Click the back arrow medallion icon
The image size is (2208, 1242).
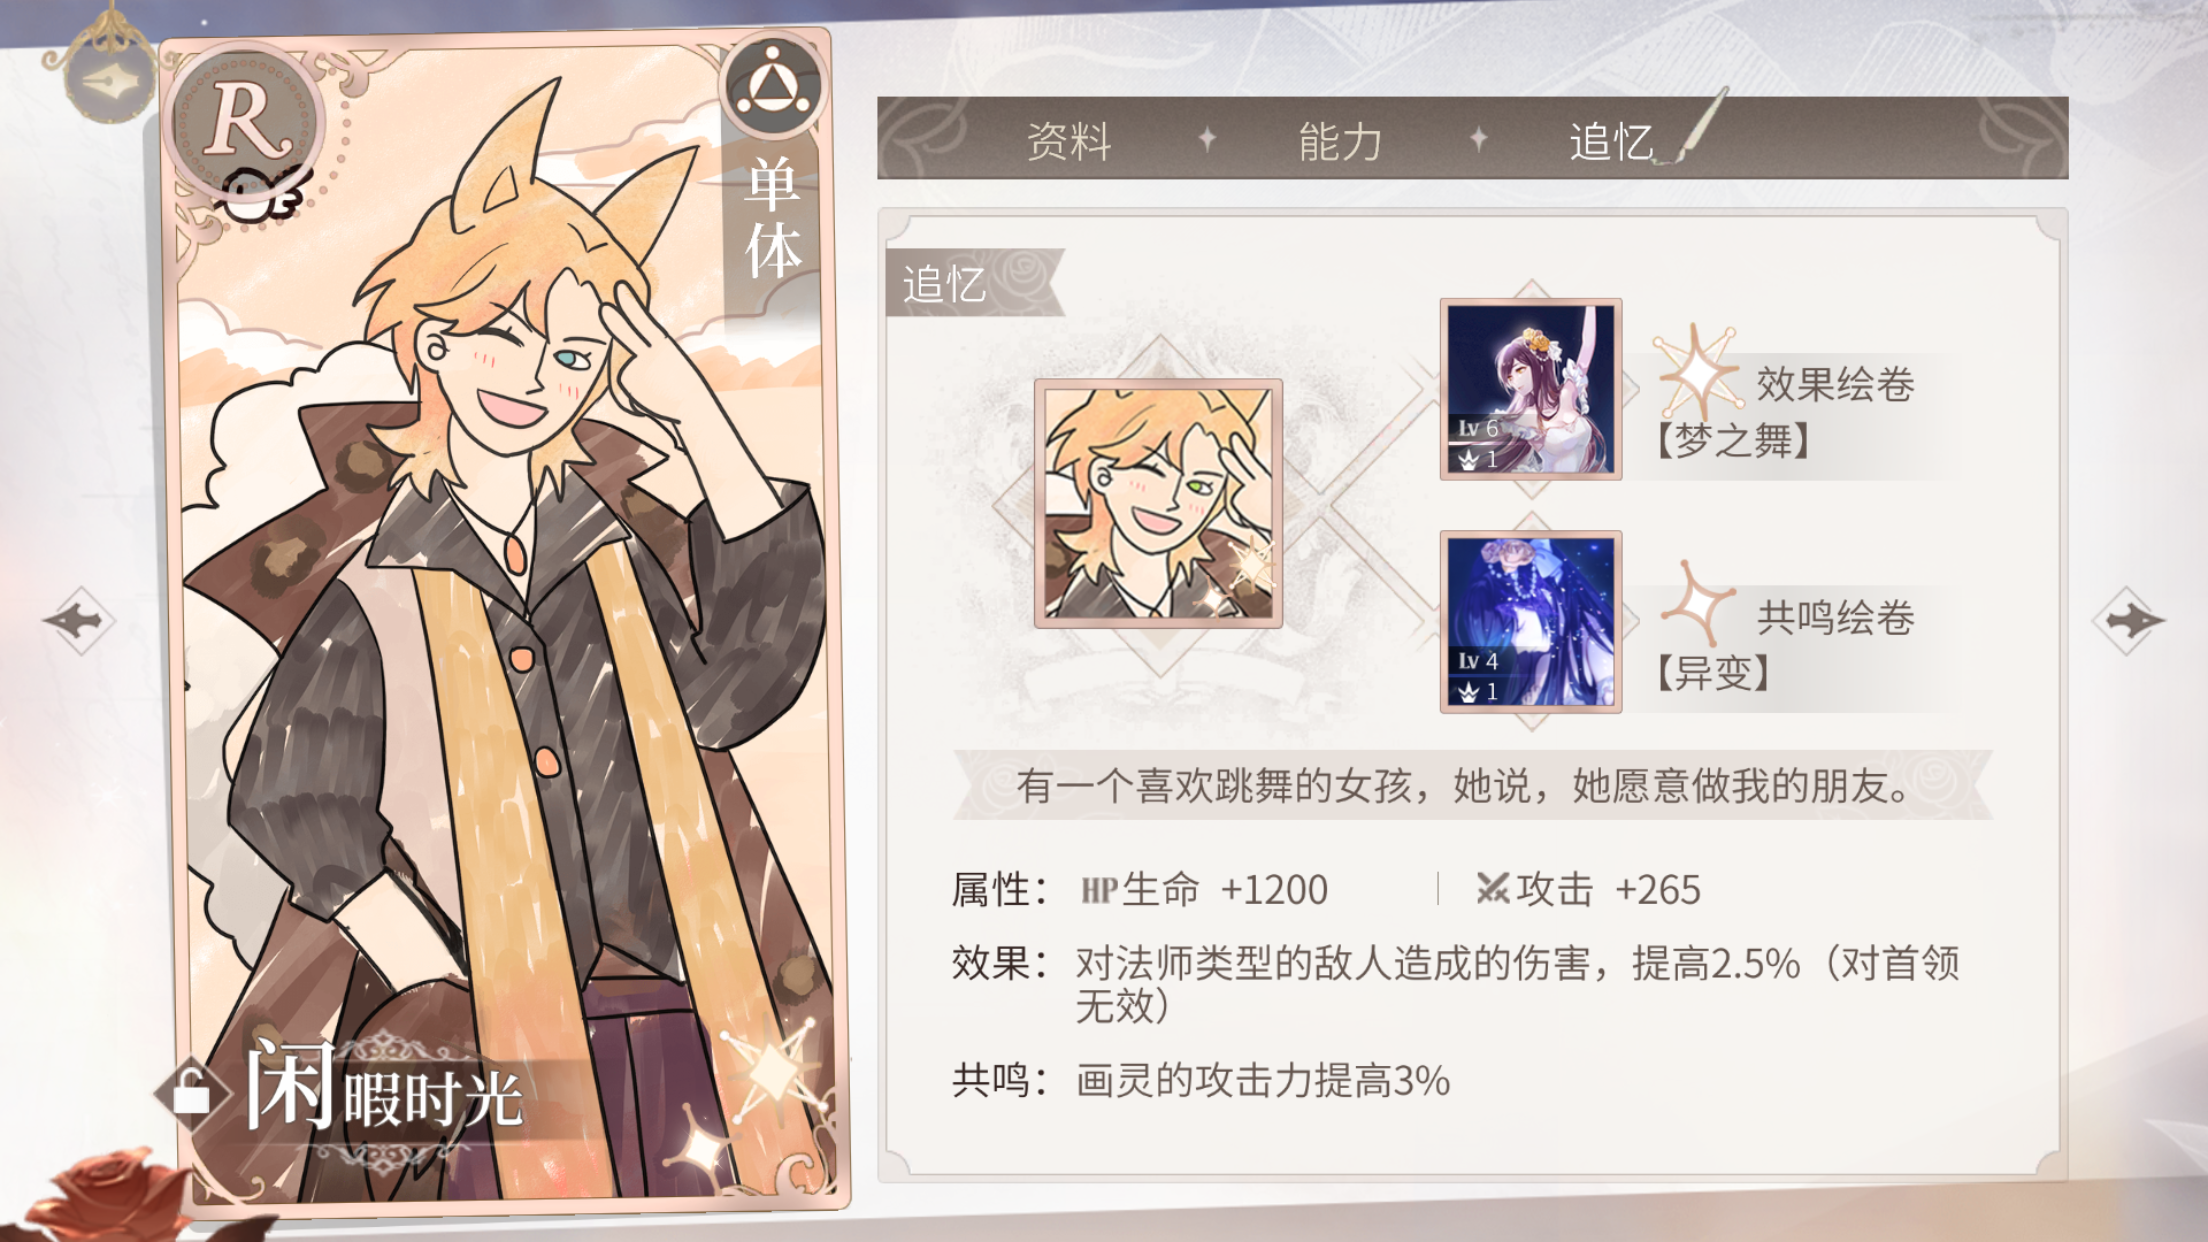tap(108, 78)
